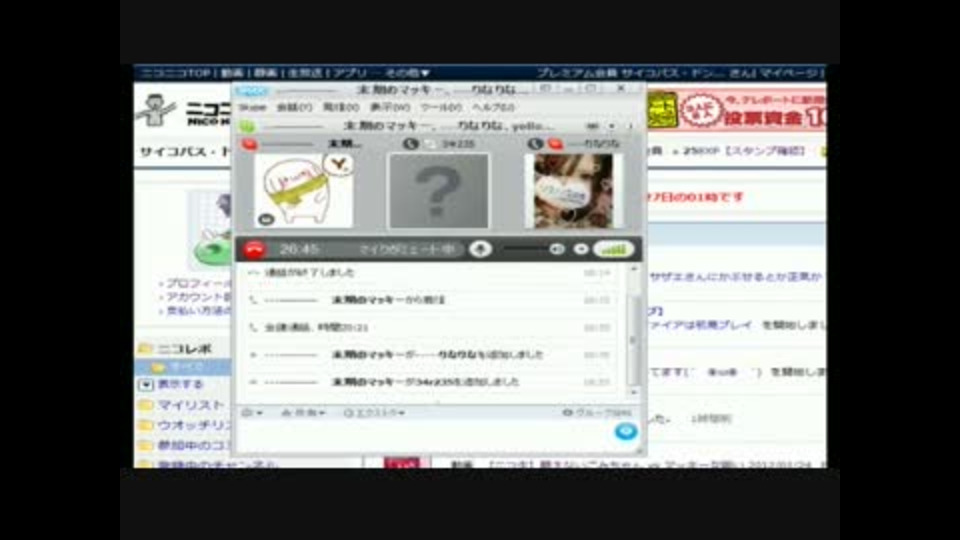The height and width of the screenshot is (540, 960).
Task: Select highlighted sub-item under ニコレポ
Action: [183, 367]
